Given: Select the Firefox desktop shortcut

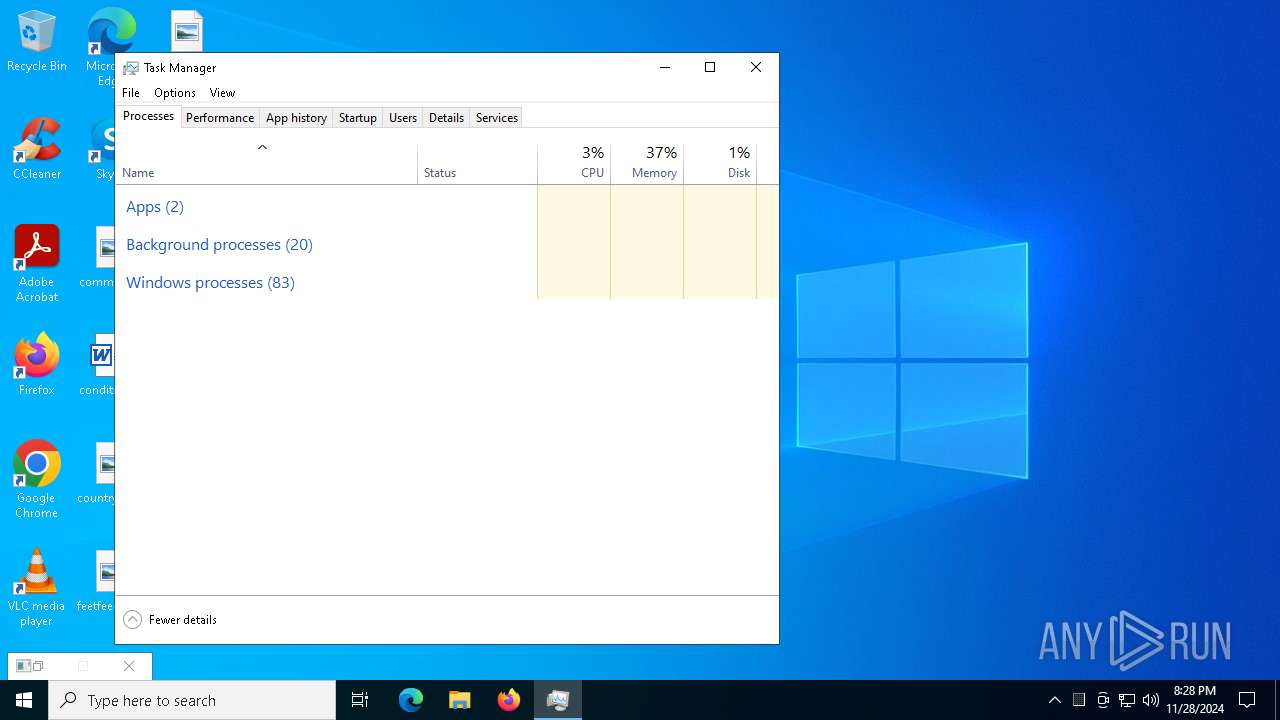Looking at the screenshot, I should pyautogui.click(x=37, y=365).
